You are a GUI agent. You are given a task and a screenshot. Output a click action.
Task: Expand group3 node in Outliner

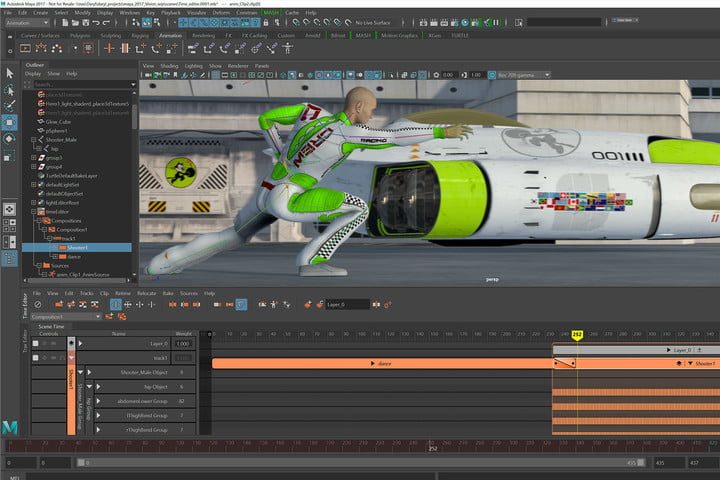pos(34,158)
